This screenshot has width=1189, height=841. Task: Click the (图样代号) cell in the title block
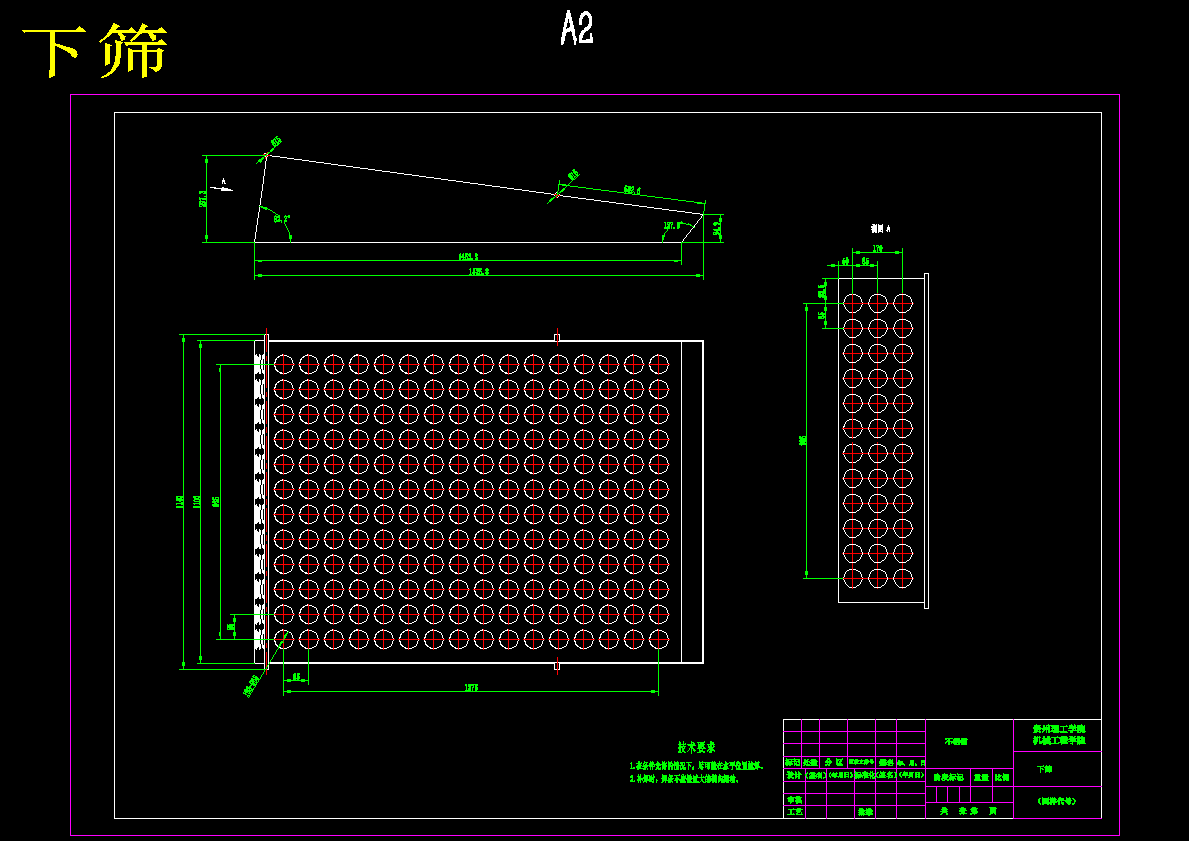click(x=1057, y=801)
